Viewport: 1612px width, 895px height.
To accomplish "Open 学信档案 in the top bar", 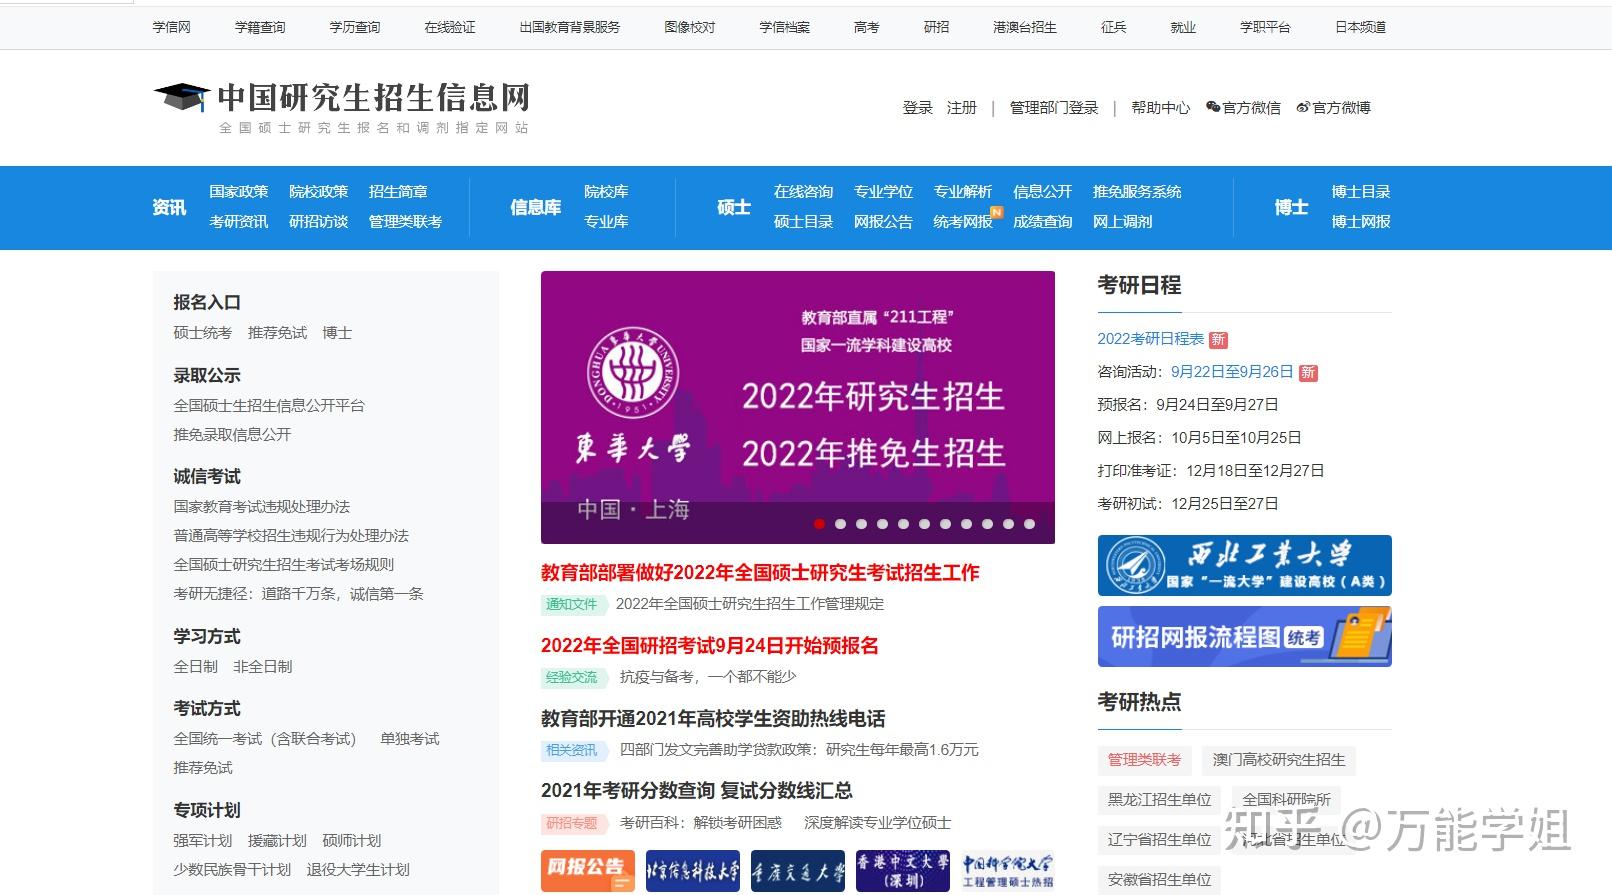I will (x=785, y=27).
